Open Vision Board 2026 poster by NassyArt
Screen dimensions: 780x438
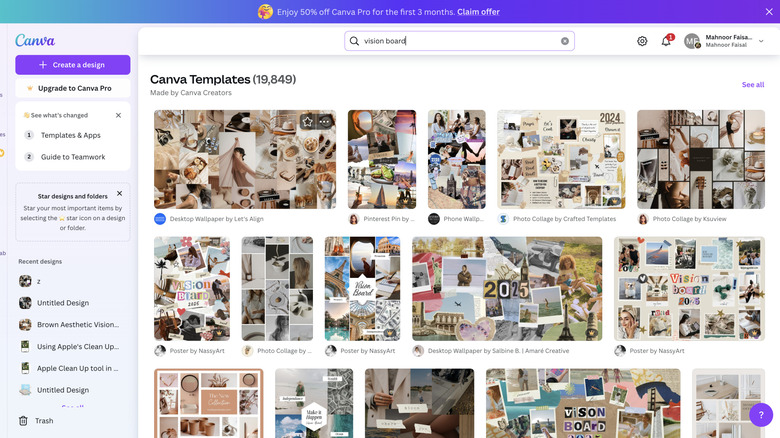[192, 289]
